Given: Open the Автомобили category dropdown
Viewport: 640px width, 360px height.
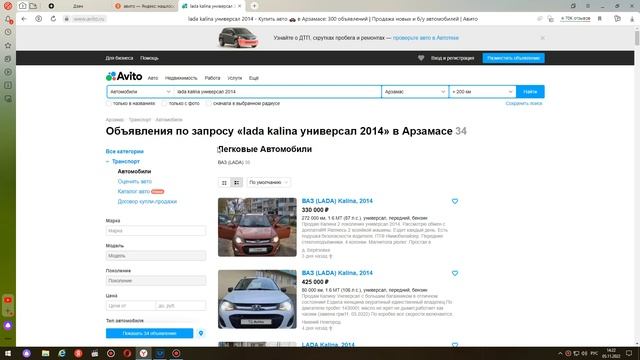Looking at the screenshot, I should click(140, 92).
